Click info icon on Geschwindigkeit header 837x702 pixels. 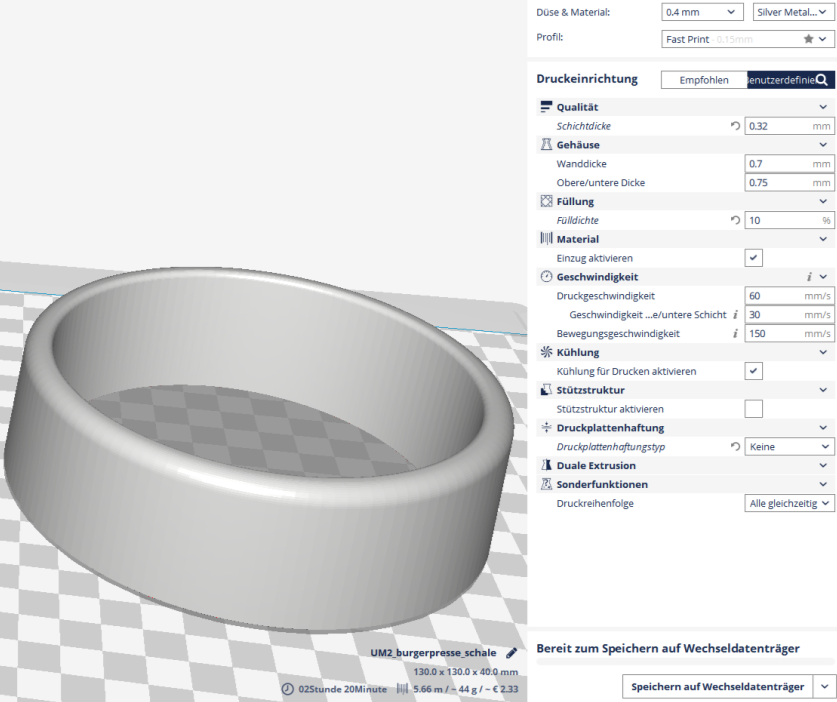tap(809, 277)
